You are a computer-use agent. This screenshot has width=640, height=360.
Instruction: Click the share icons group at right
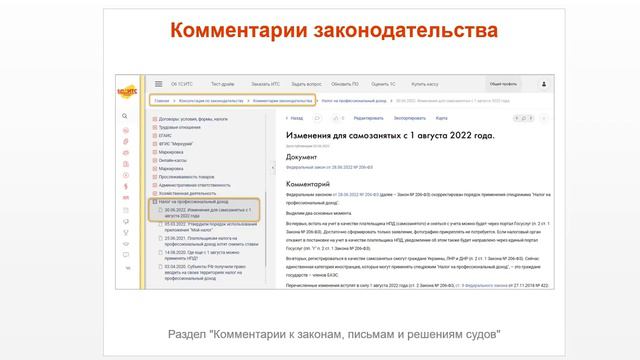tap(523, 118)
